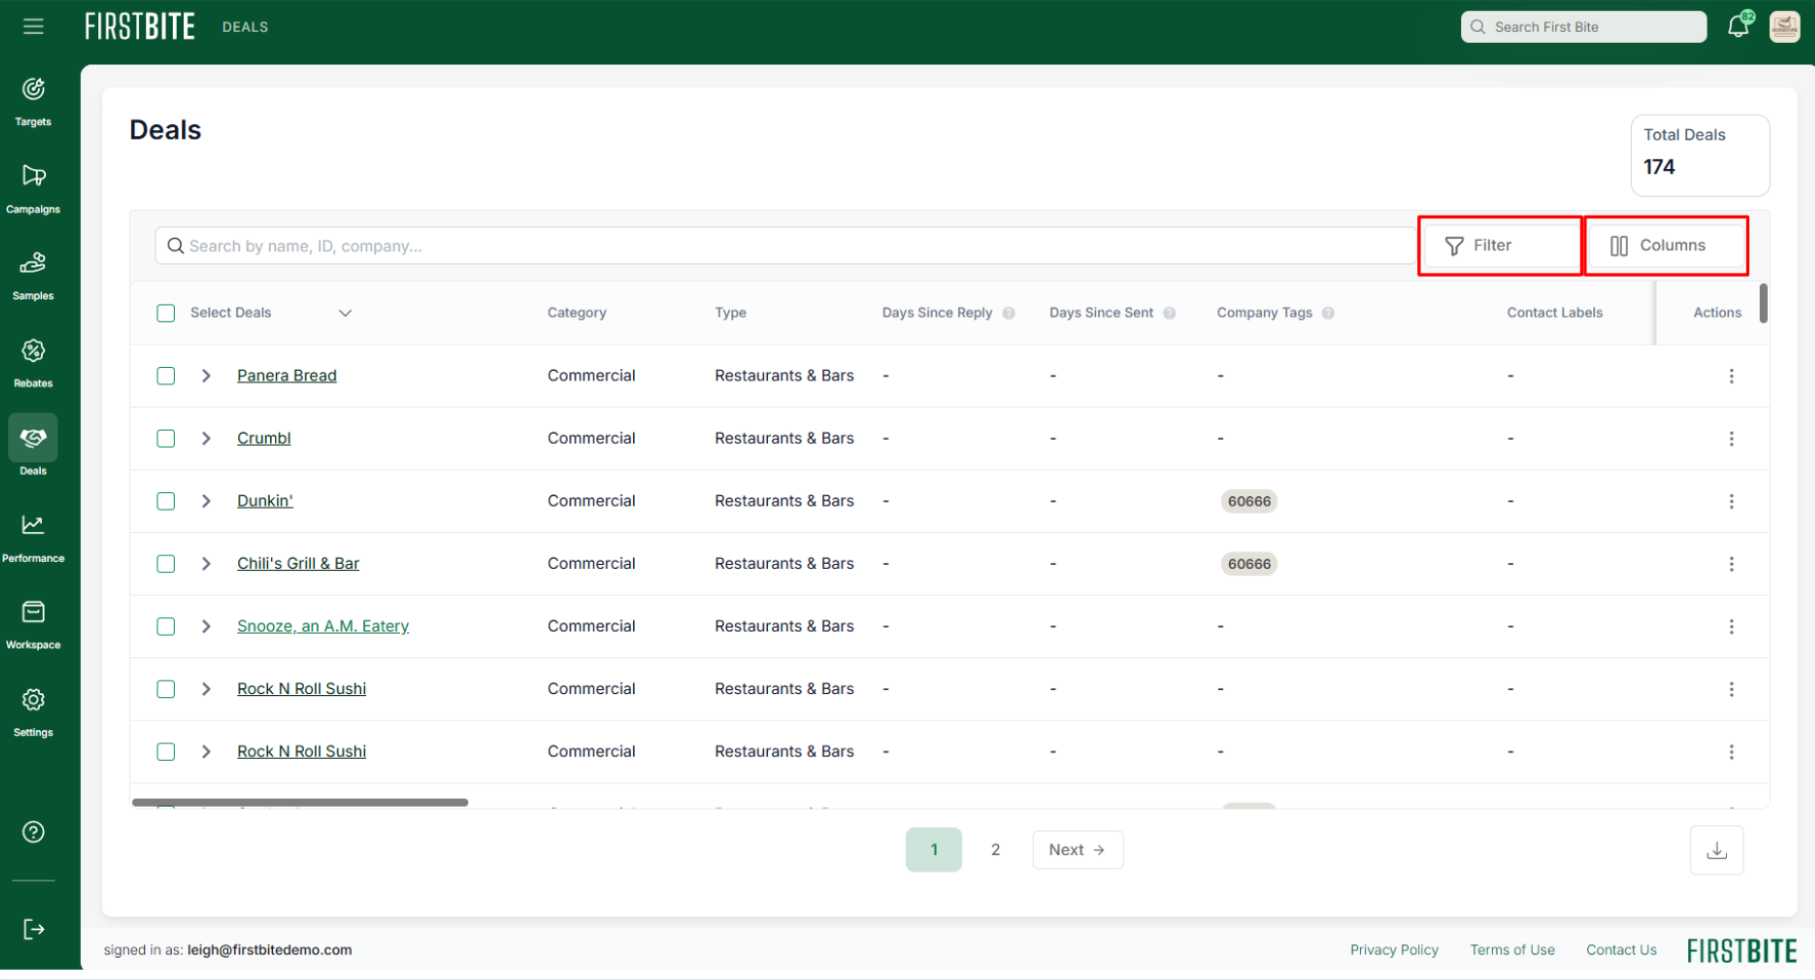
Task: Open the Dunkin' deal link
Action: click(x=265, y=501)
